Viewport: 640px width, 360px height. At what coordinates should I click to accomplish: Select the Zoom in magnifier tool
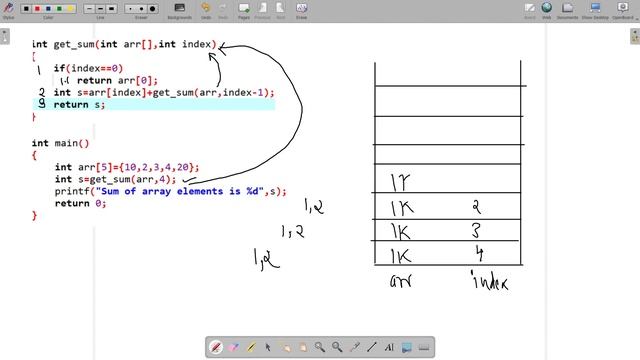pyautogui.click(x=320, y=347)
